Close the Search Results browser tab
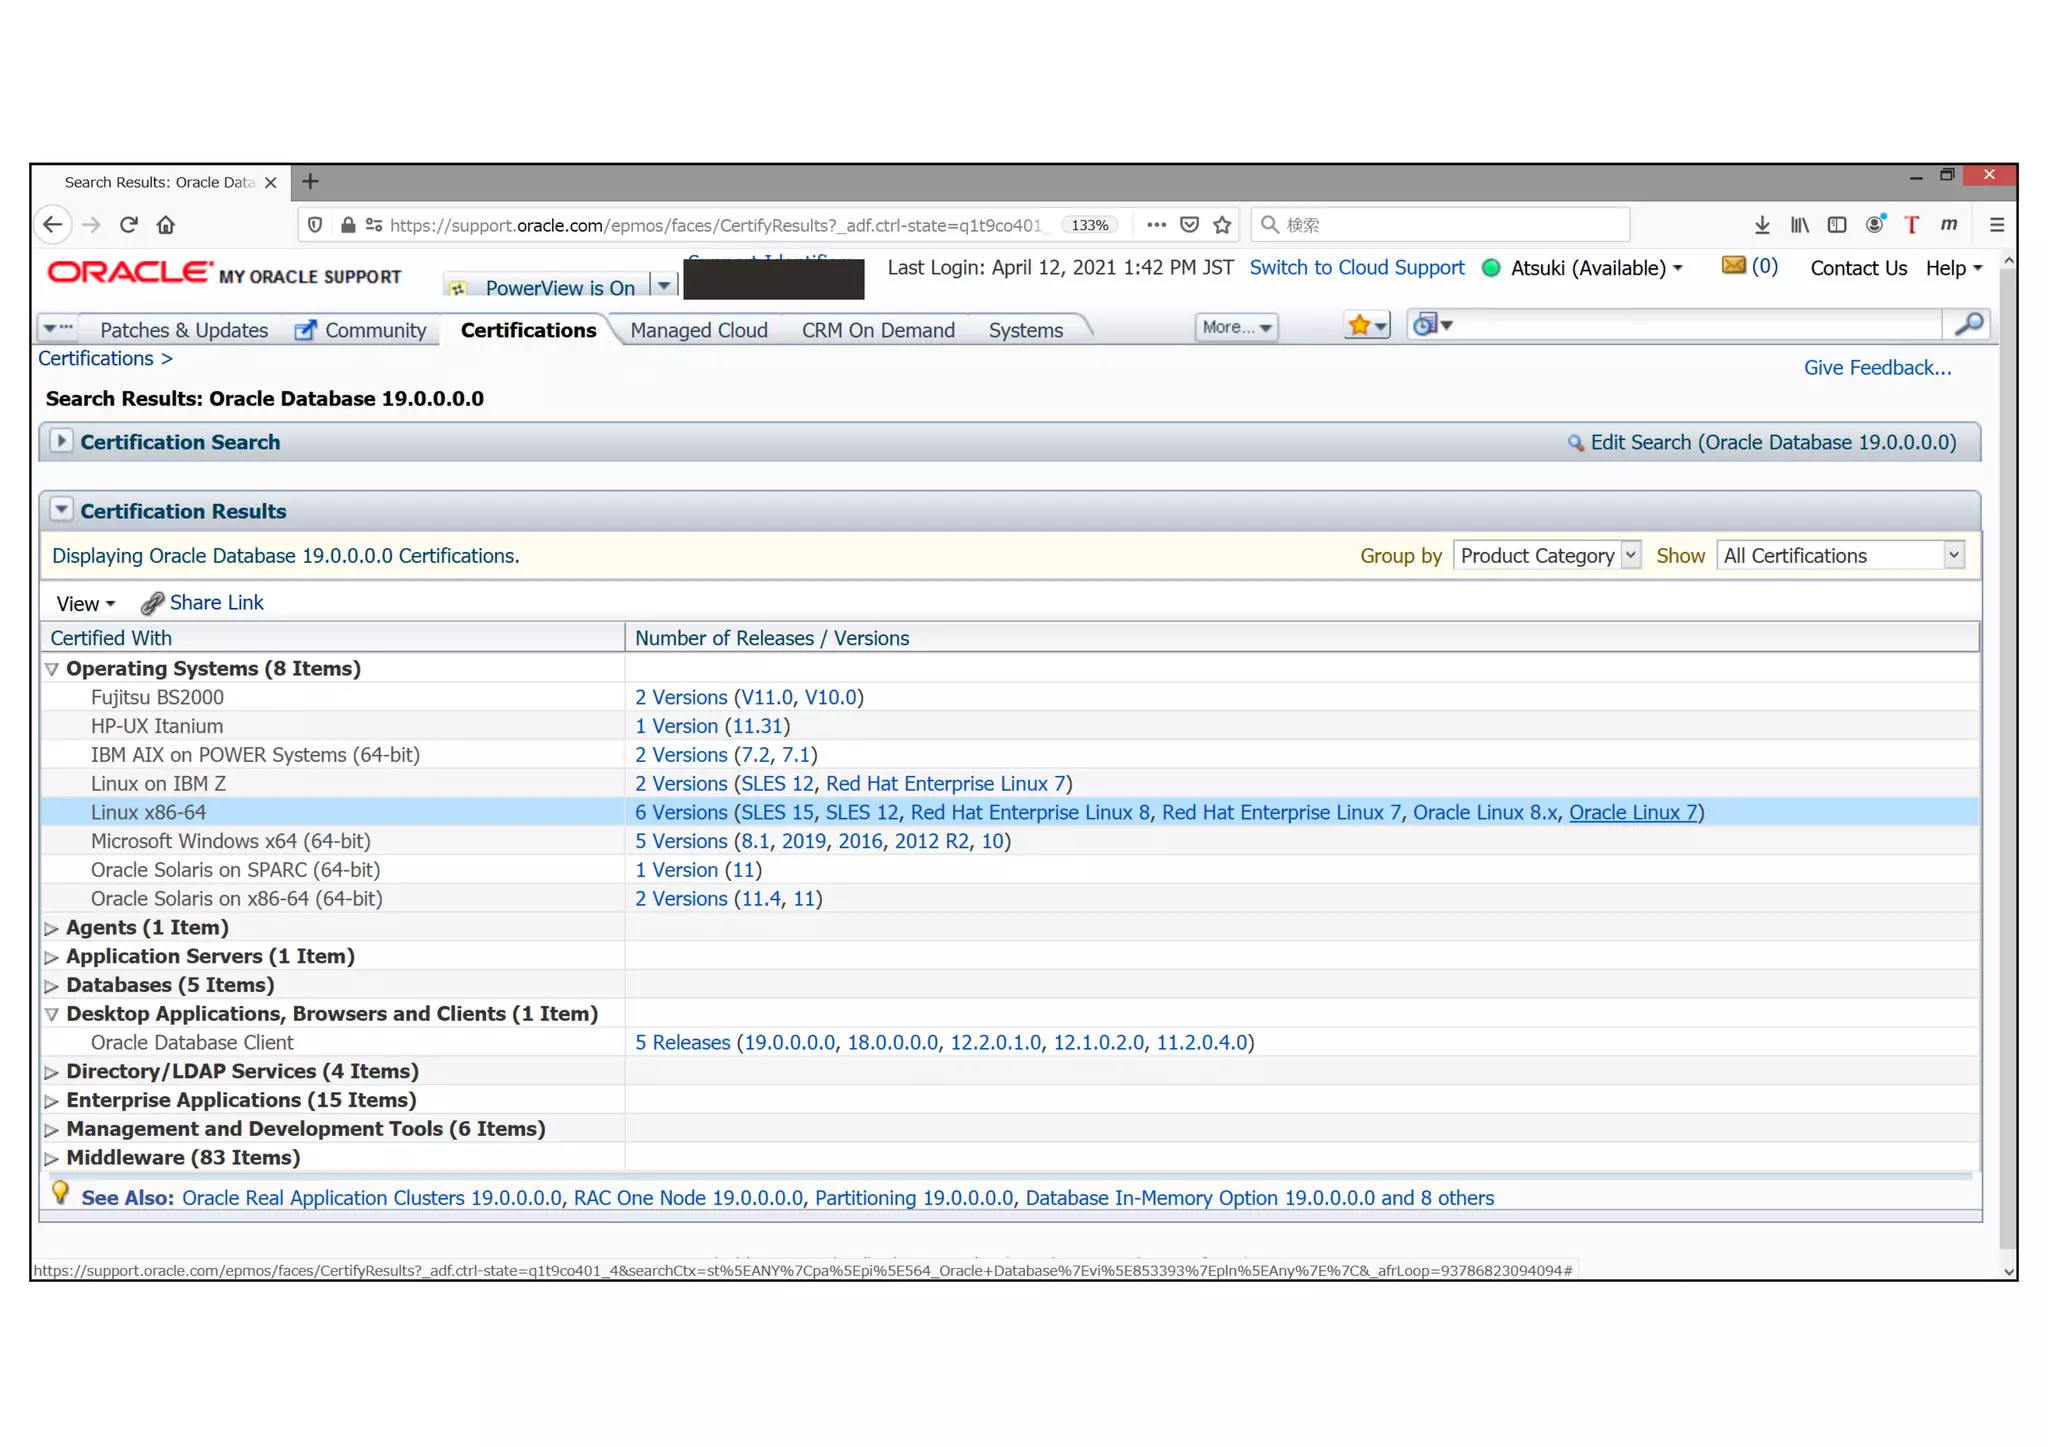This screenshot has height=1447, width=2048. tap(270, 182)
